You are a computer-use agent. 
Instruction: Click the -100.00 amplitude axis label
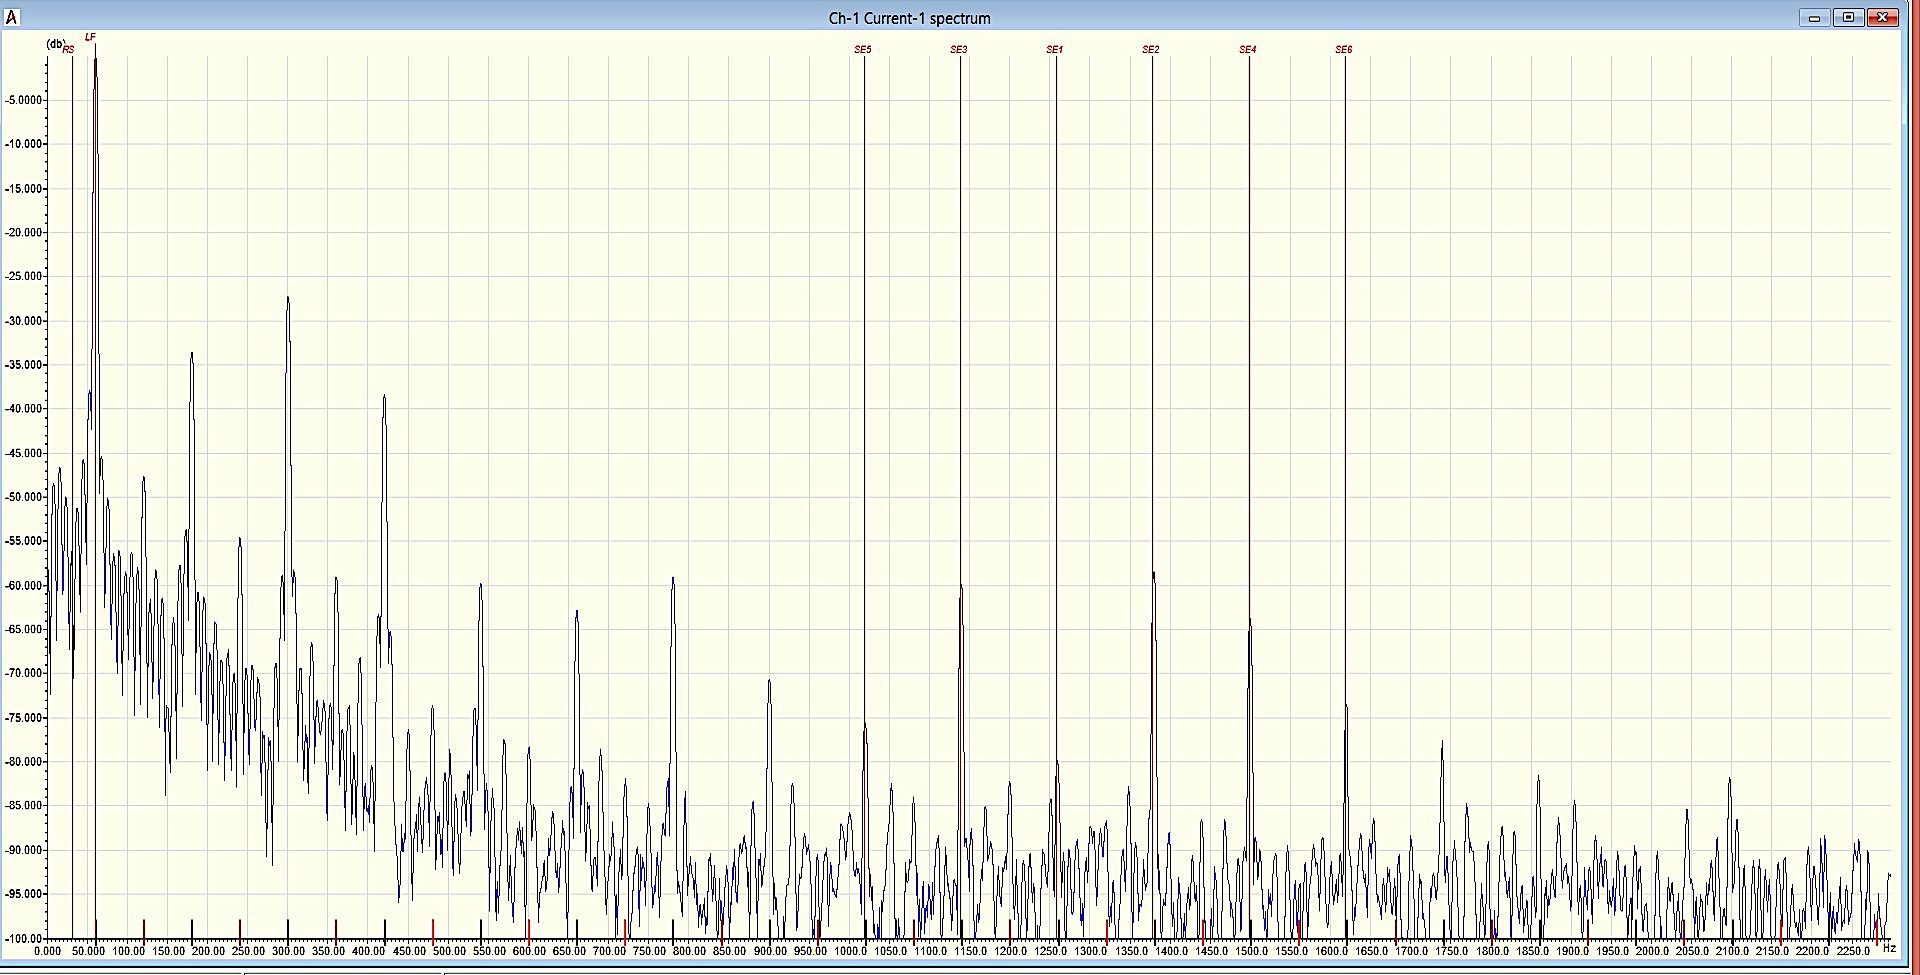[24, 939]
